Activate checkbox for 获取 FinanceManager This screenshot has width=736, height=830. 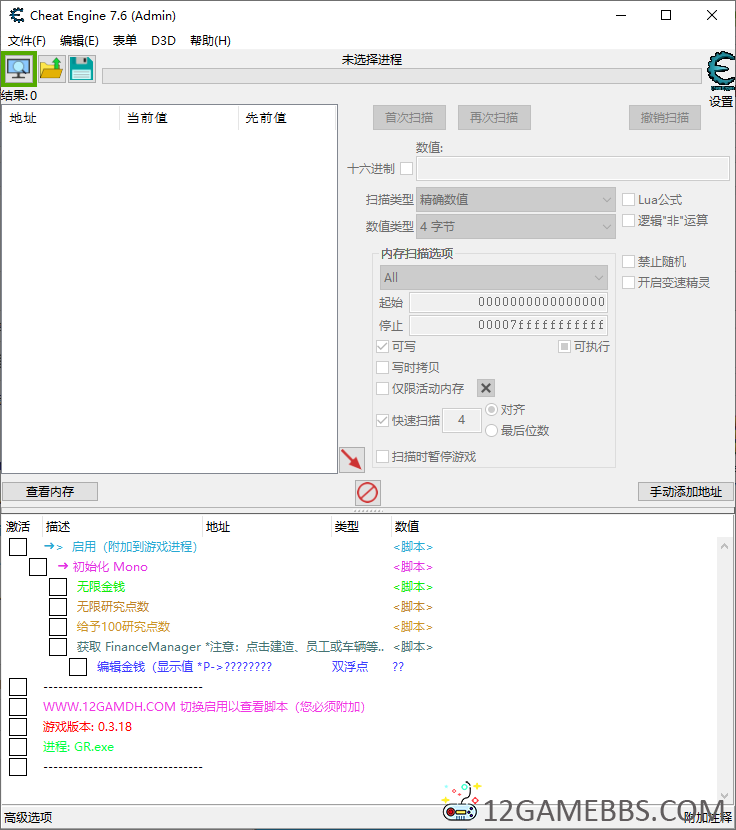pyautogui.click(x=58, y=647)
